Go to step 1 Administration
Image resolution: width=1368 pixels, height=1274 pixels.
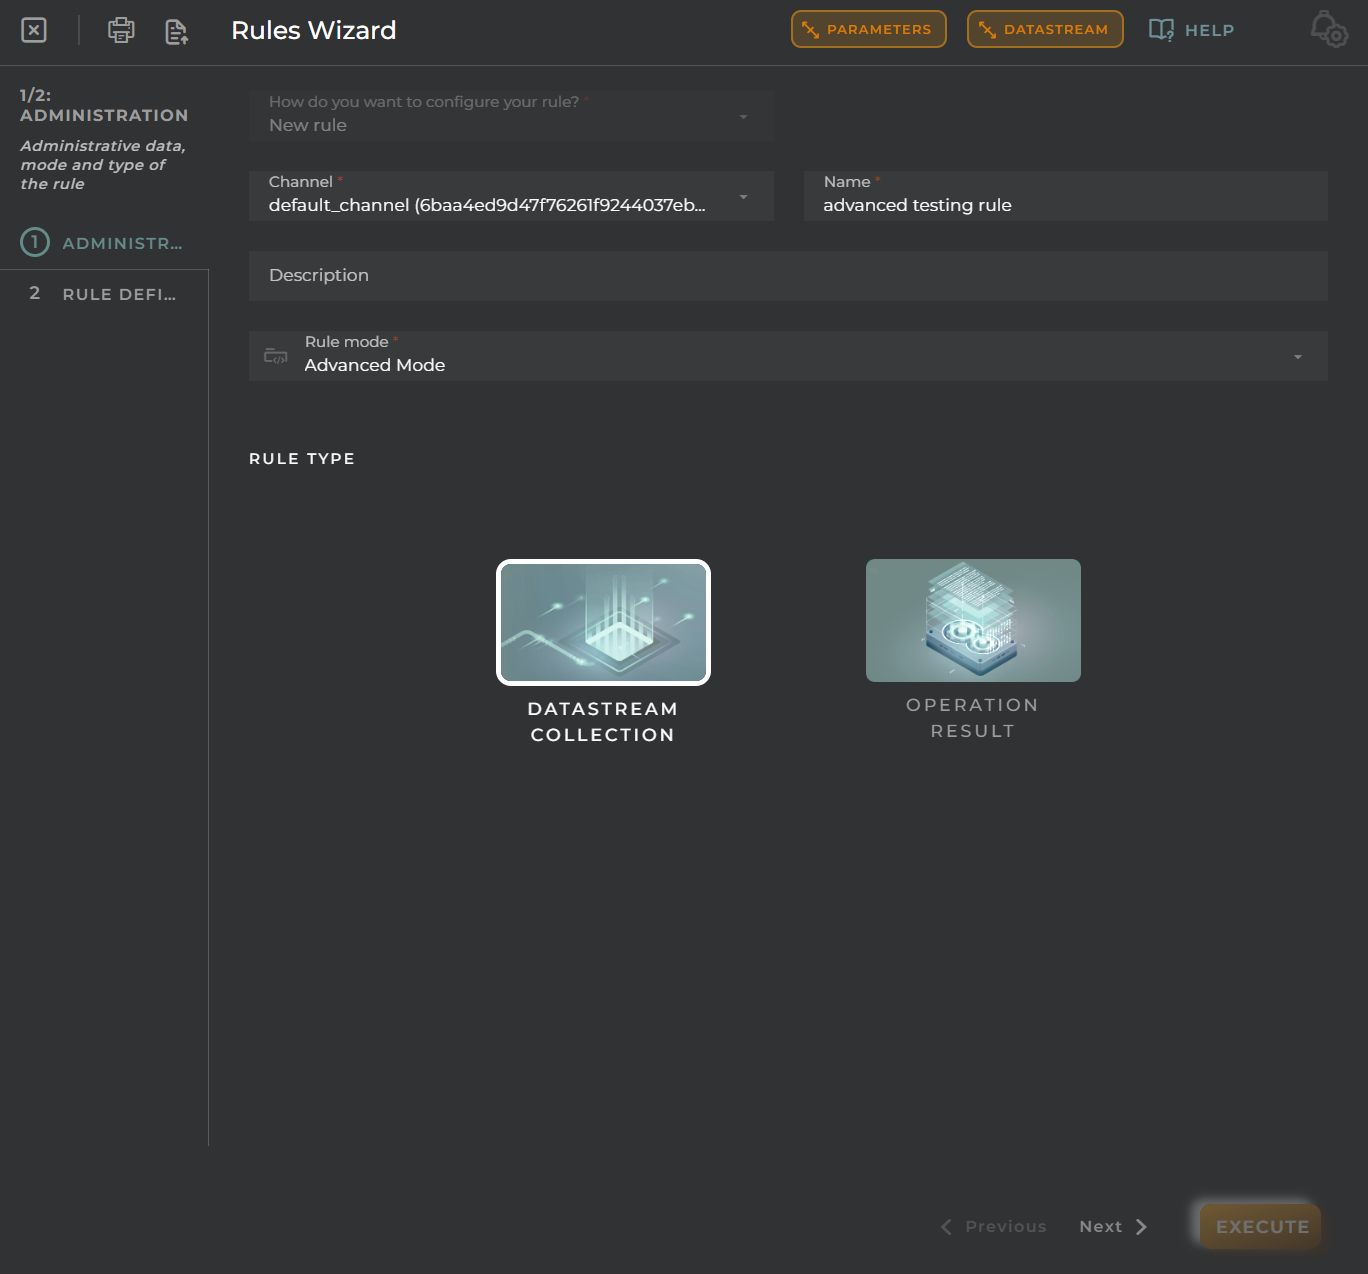tap(104, 243)
